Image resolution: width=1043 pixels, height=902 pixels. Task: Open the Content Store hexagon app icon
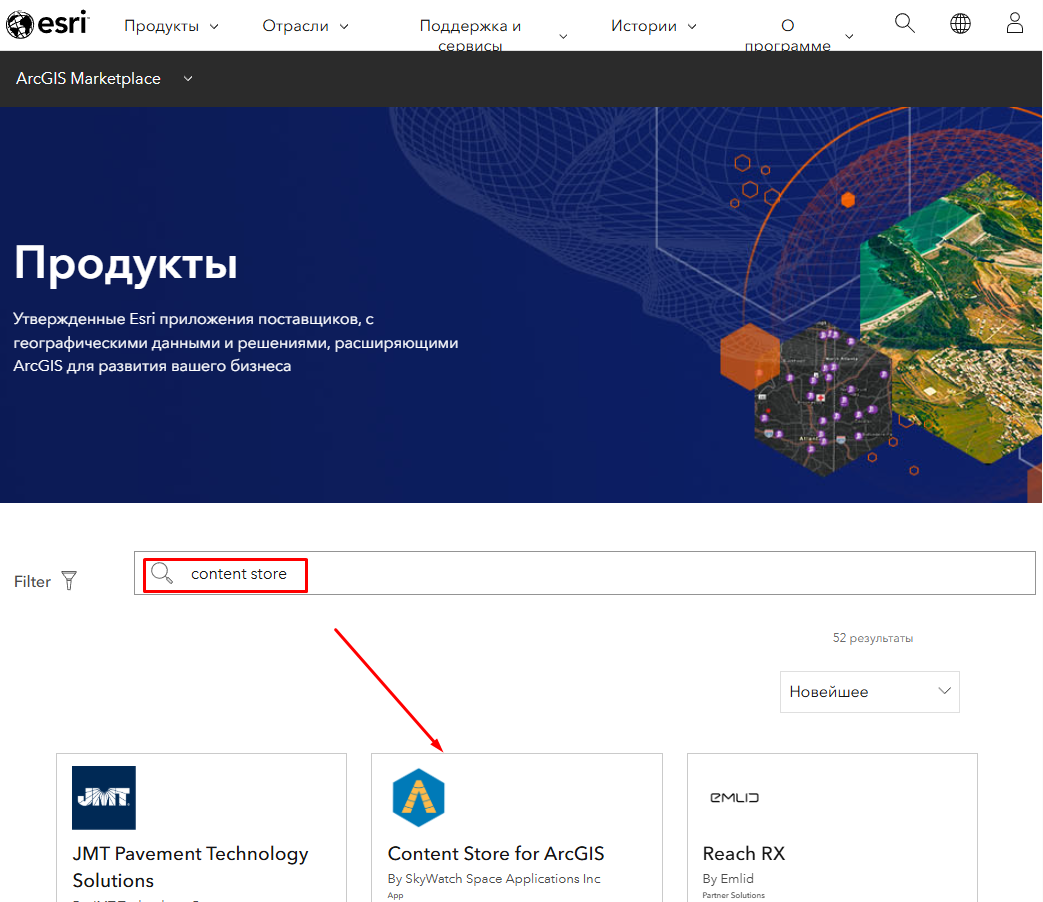click(x=418, y=798)
